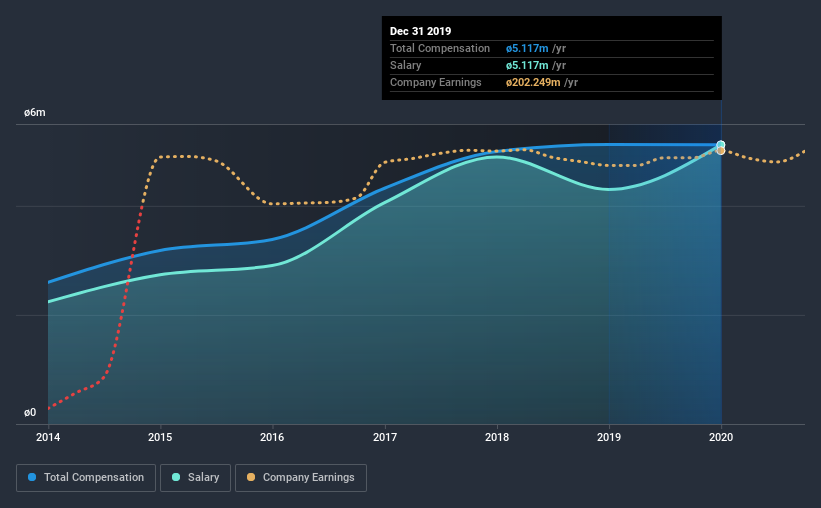
Task: Click the 2014 x-axis label
Action: [x=48, y=437]
